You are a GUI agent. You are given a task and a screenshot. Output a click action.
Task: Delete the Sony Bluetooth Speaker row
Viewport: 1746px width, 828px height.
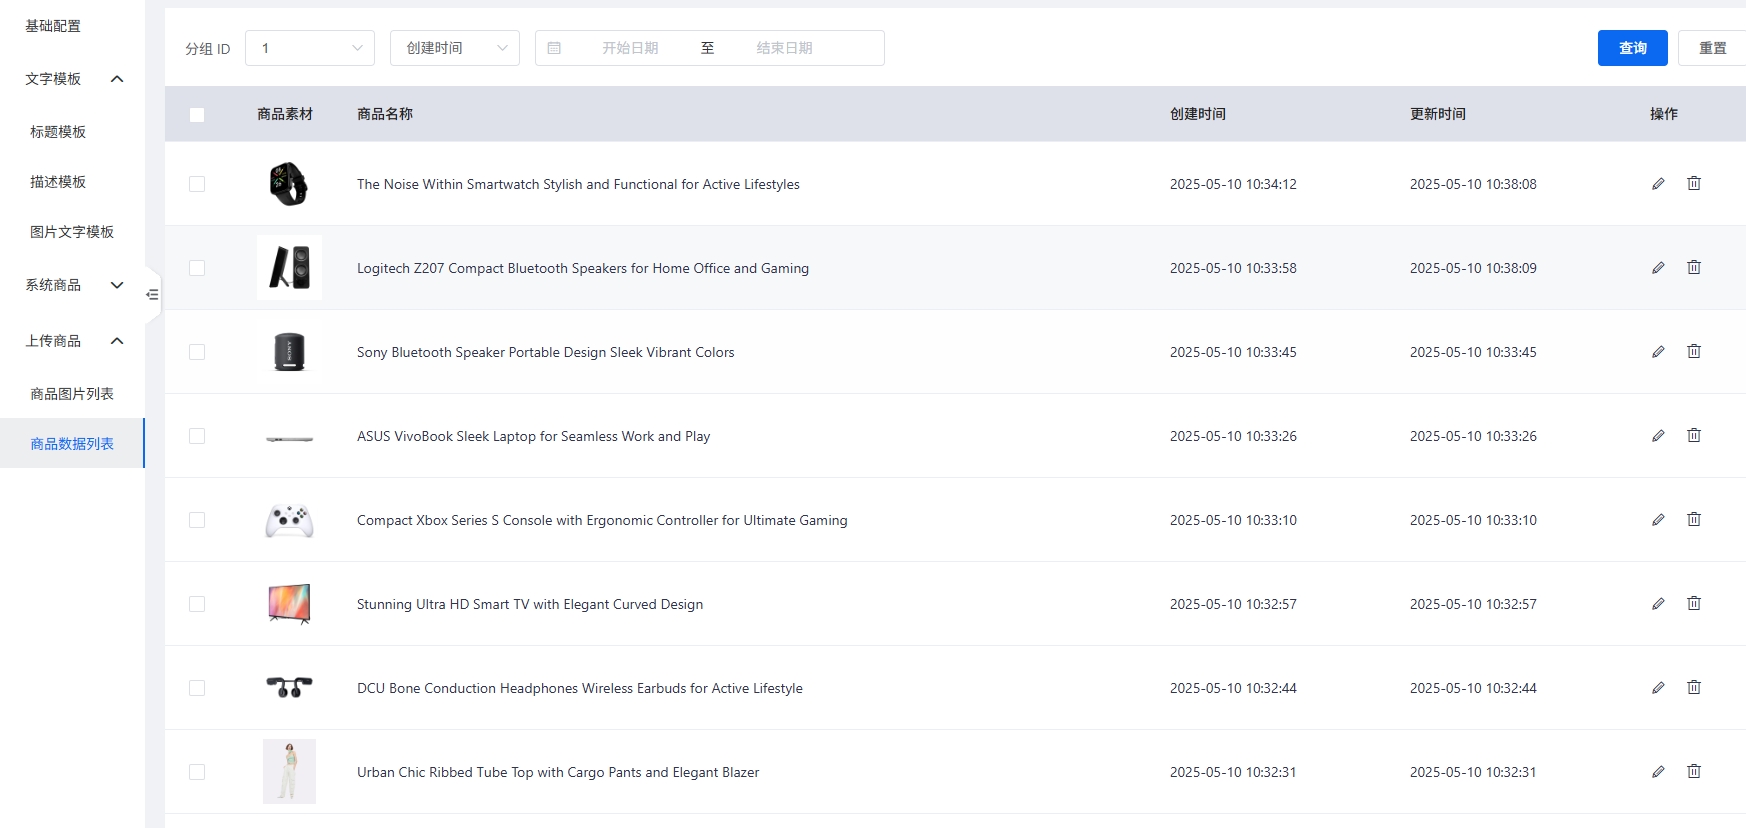point(1694,351)
